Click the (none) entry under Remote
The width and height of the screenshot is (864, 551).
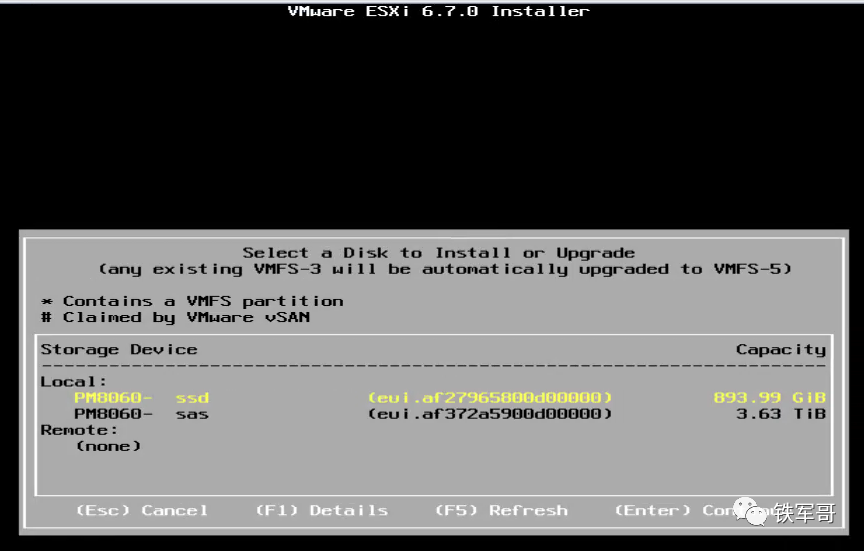coord(109,446)
